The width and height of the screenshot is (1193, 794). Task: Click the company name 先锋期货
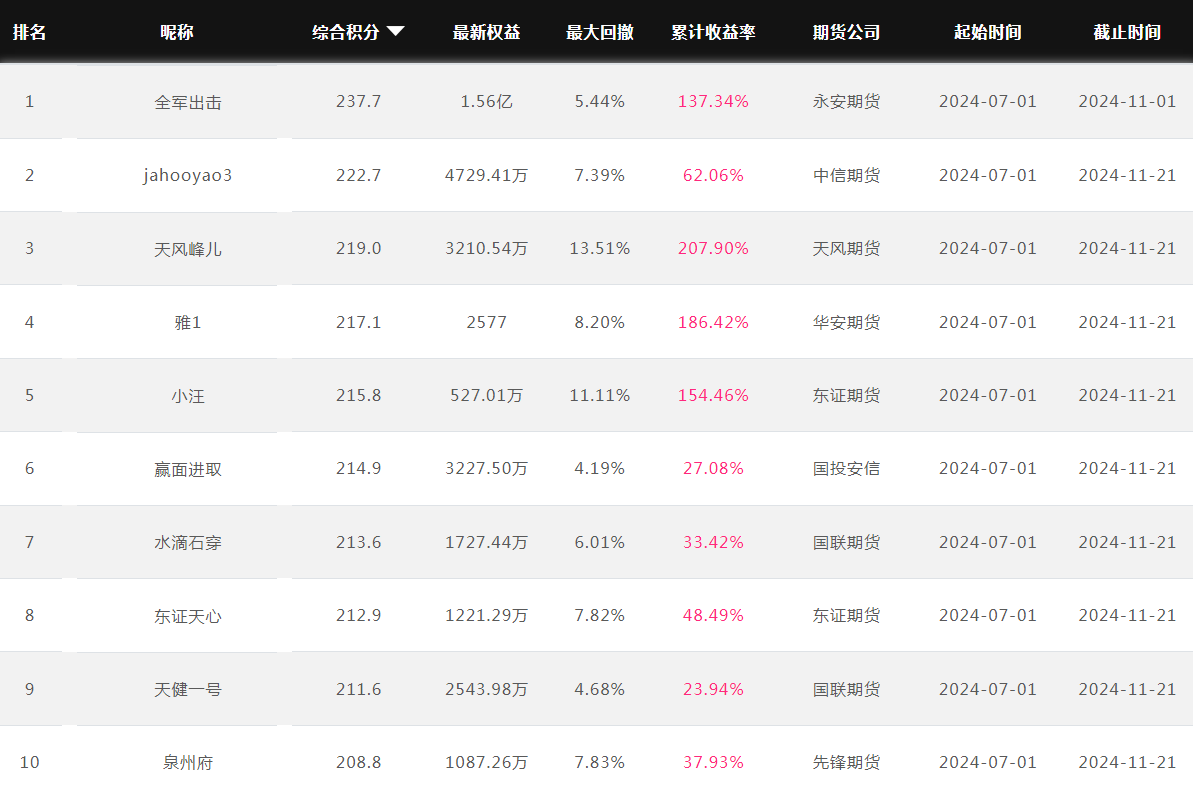[846, 762]
